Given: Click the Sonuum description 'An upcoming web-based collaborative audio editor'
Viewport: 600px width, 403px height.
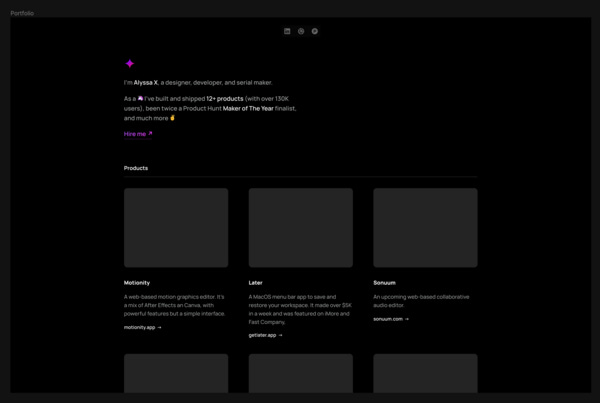Looking at the screenshot, I should pyautogui.click(x=421, y=301).
